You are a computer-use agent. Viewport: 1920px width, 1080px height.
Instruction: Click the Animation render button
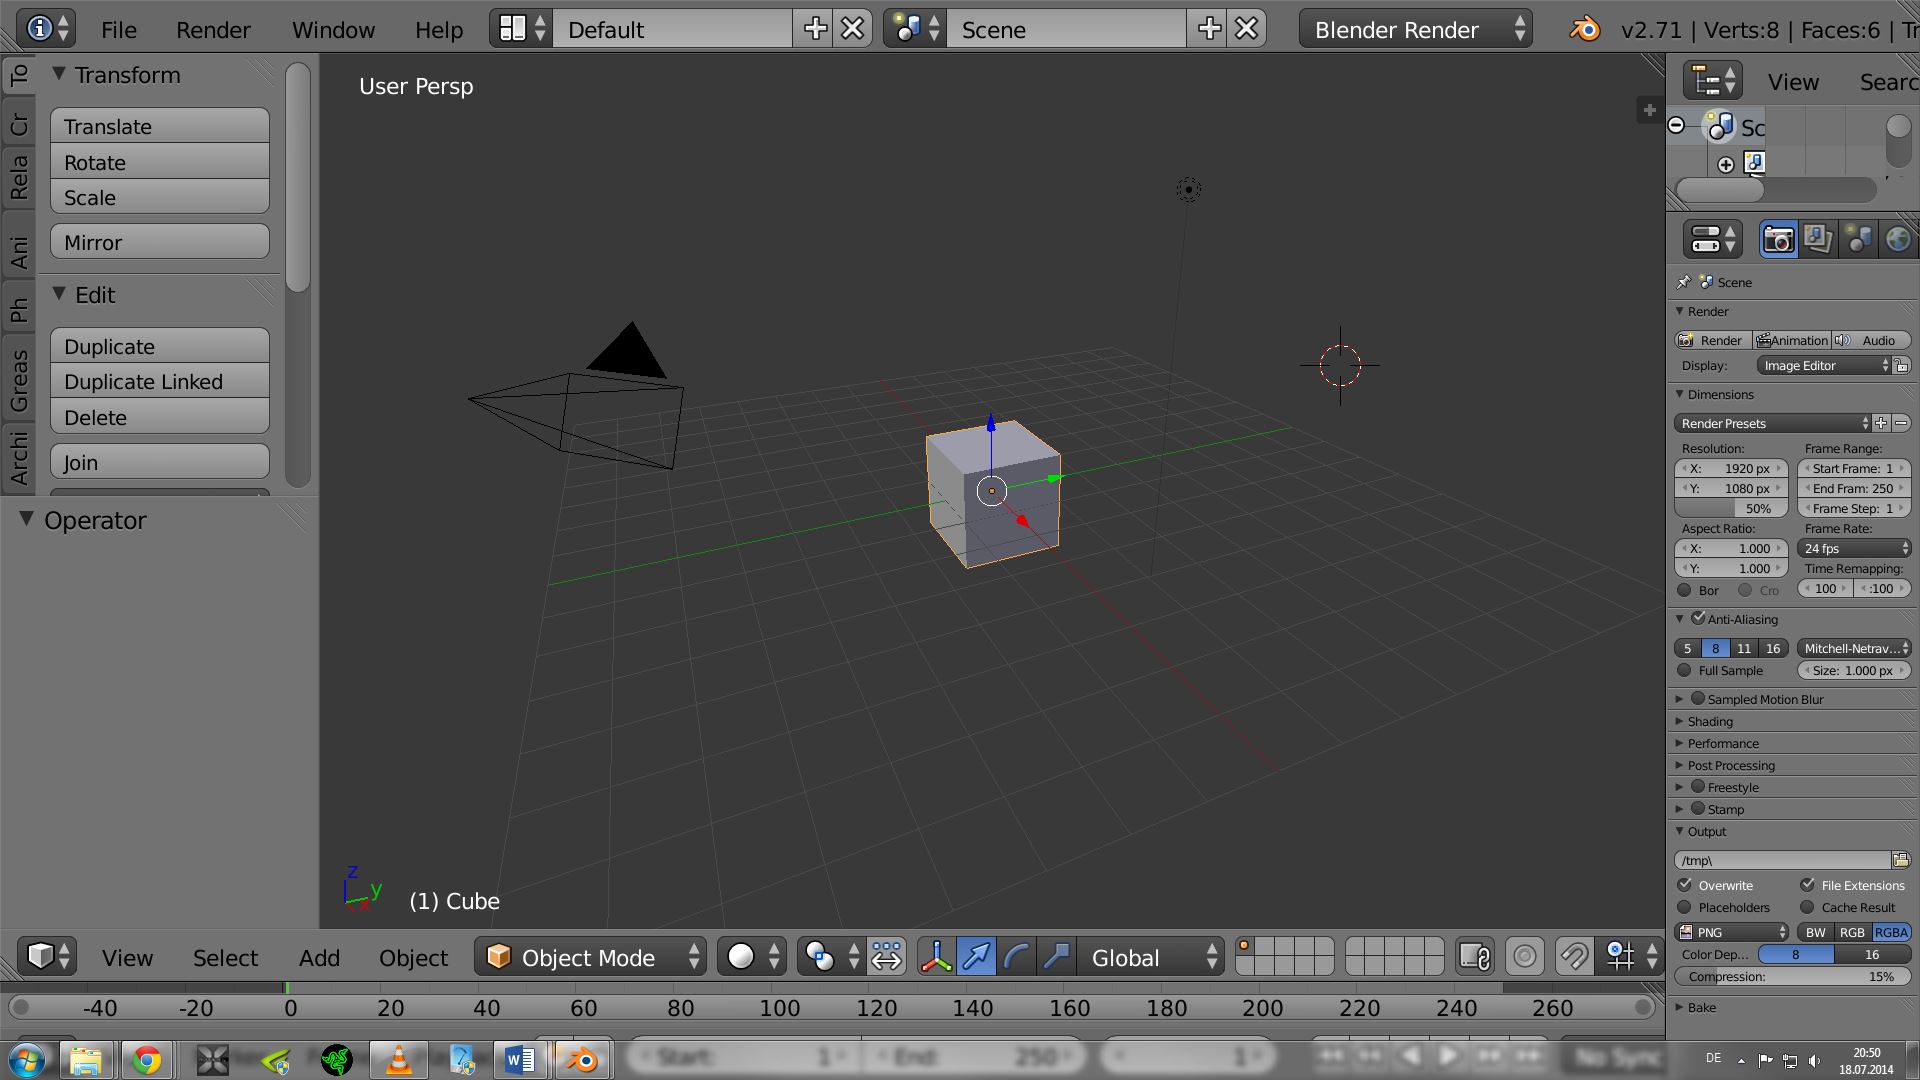click(x=1793, y=340)
